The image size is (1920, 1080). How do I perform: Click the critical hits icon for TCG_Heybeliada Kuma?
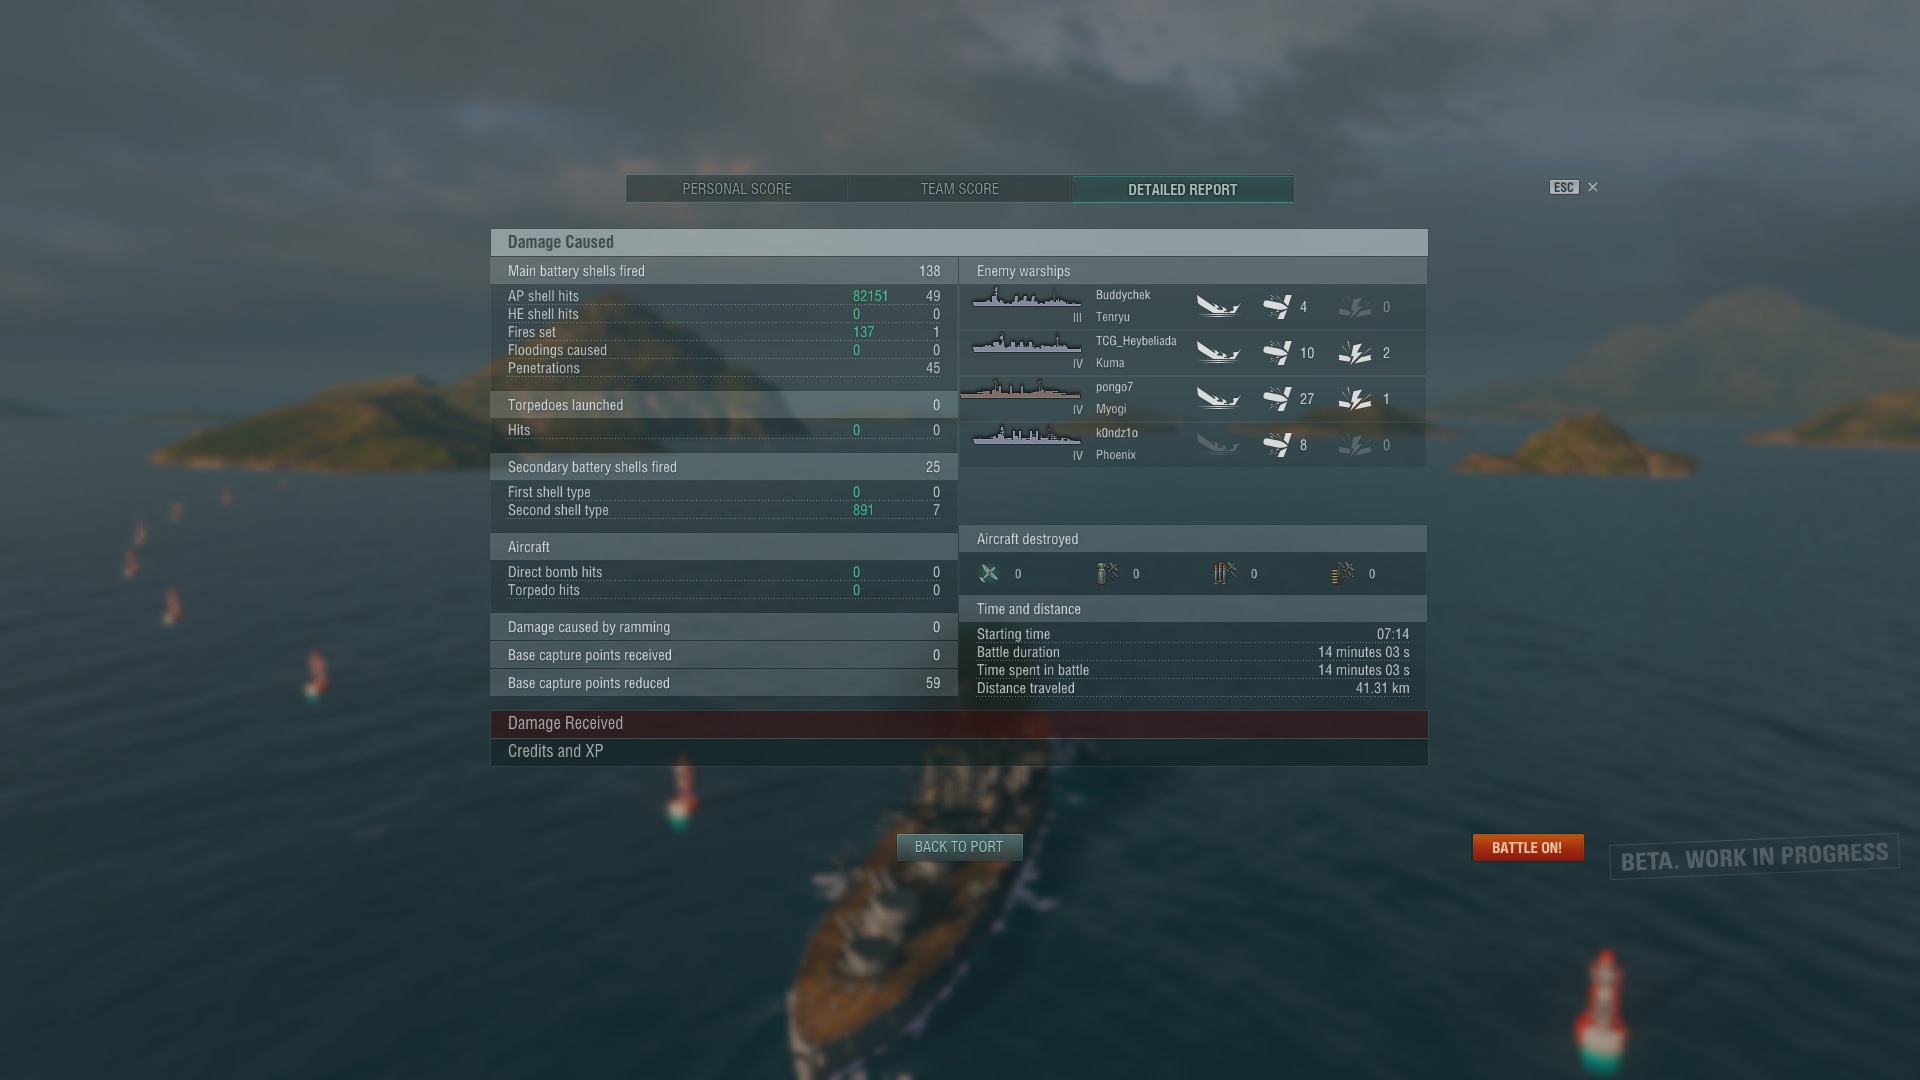click(x=1355, y=352)
